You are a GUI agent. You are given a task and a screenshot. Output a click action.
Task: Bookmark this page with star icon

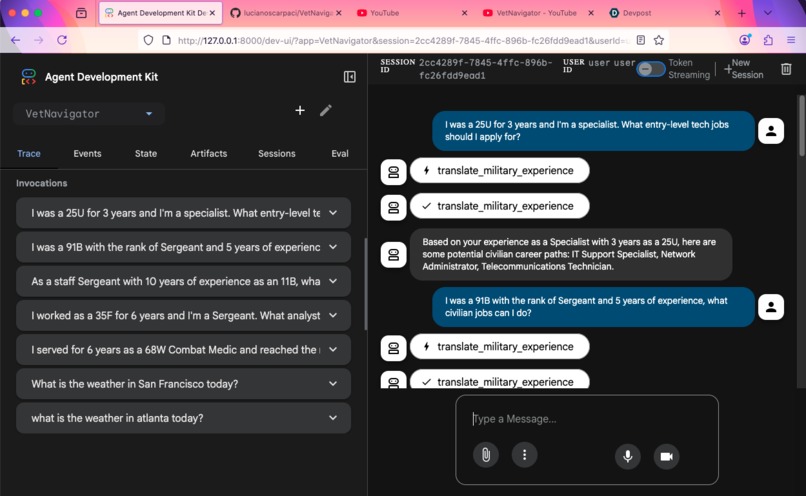pos(659,40)
